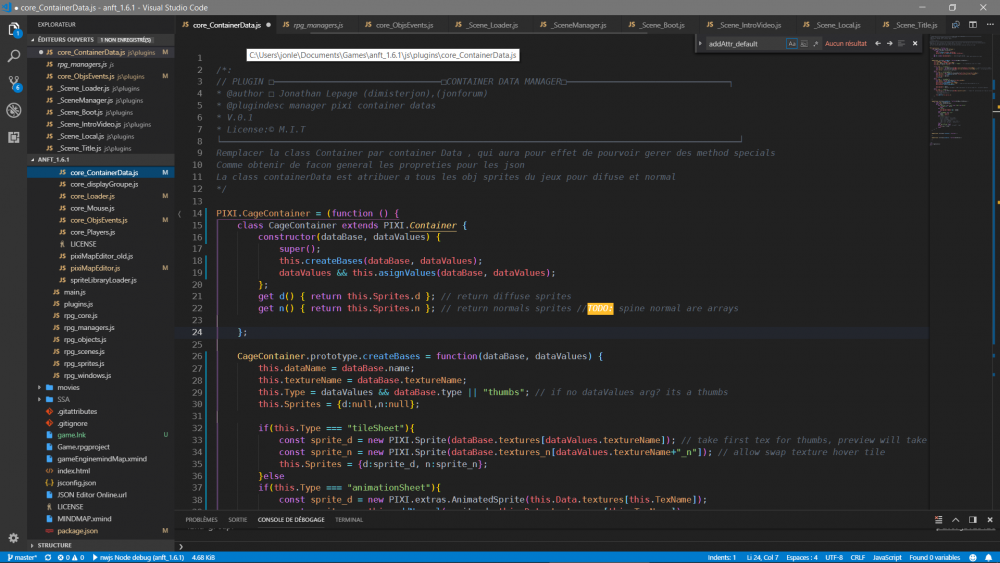This screenshot has width=1000, height=563.
Task: Open Source Control view in activity bar
Action: (13, 84)
